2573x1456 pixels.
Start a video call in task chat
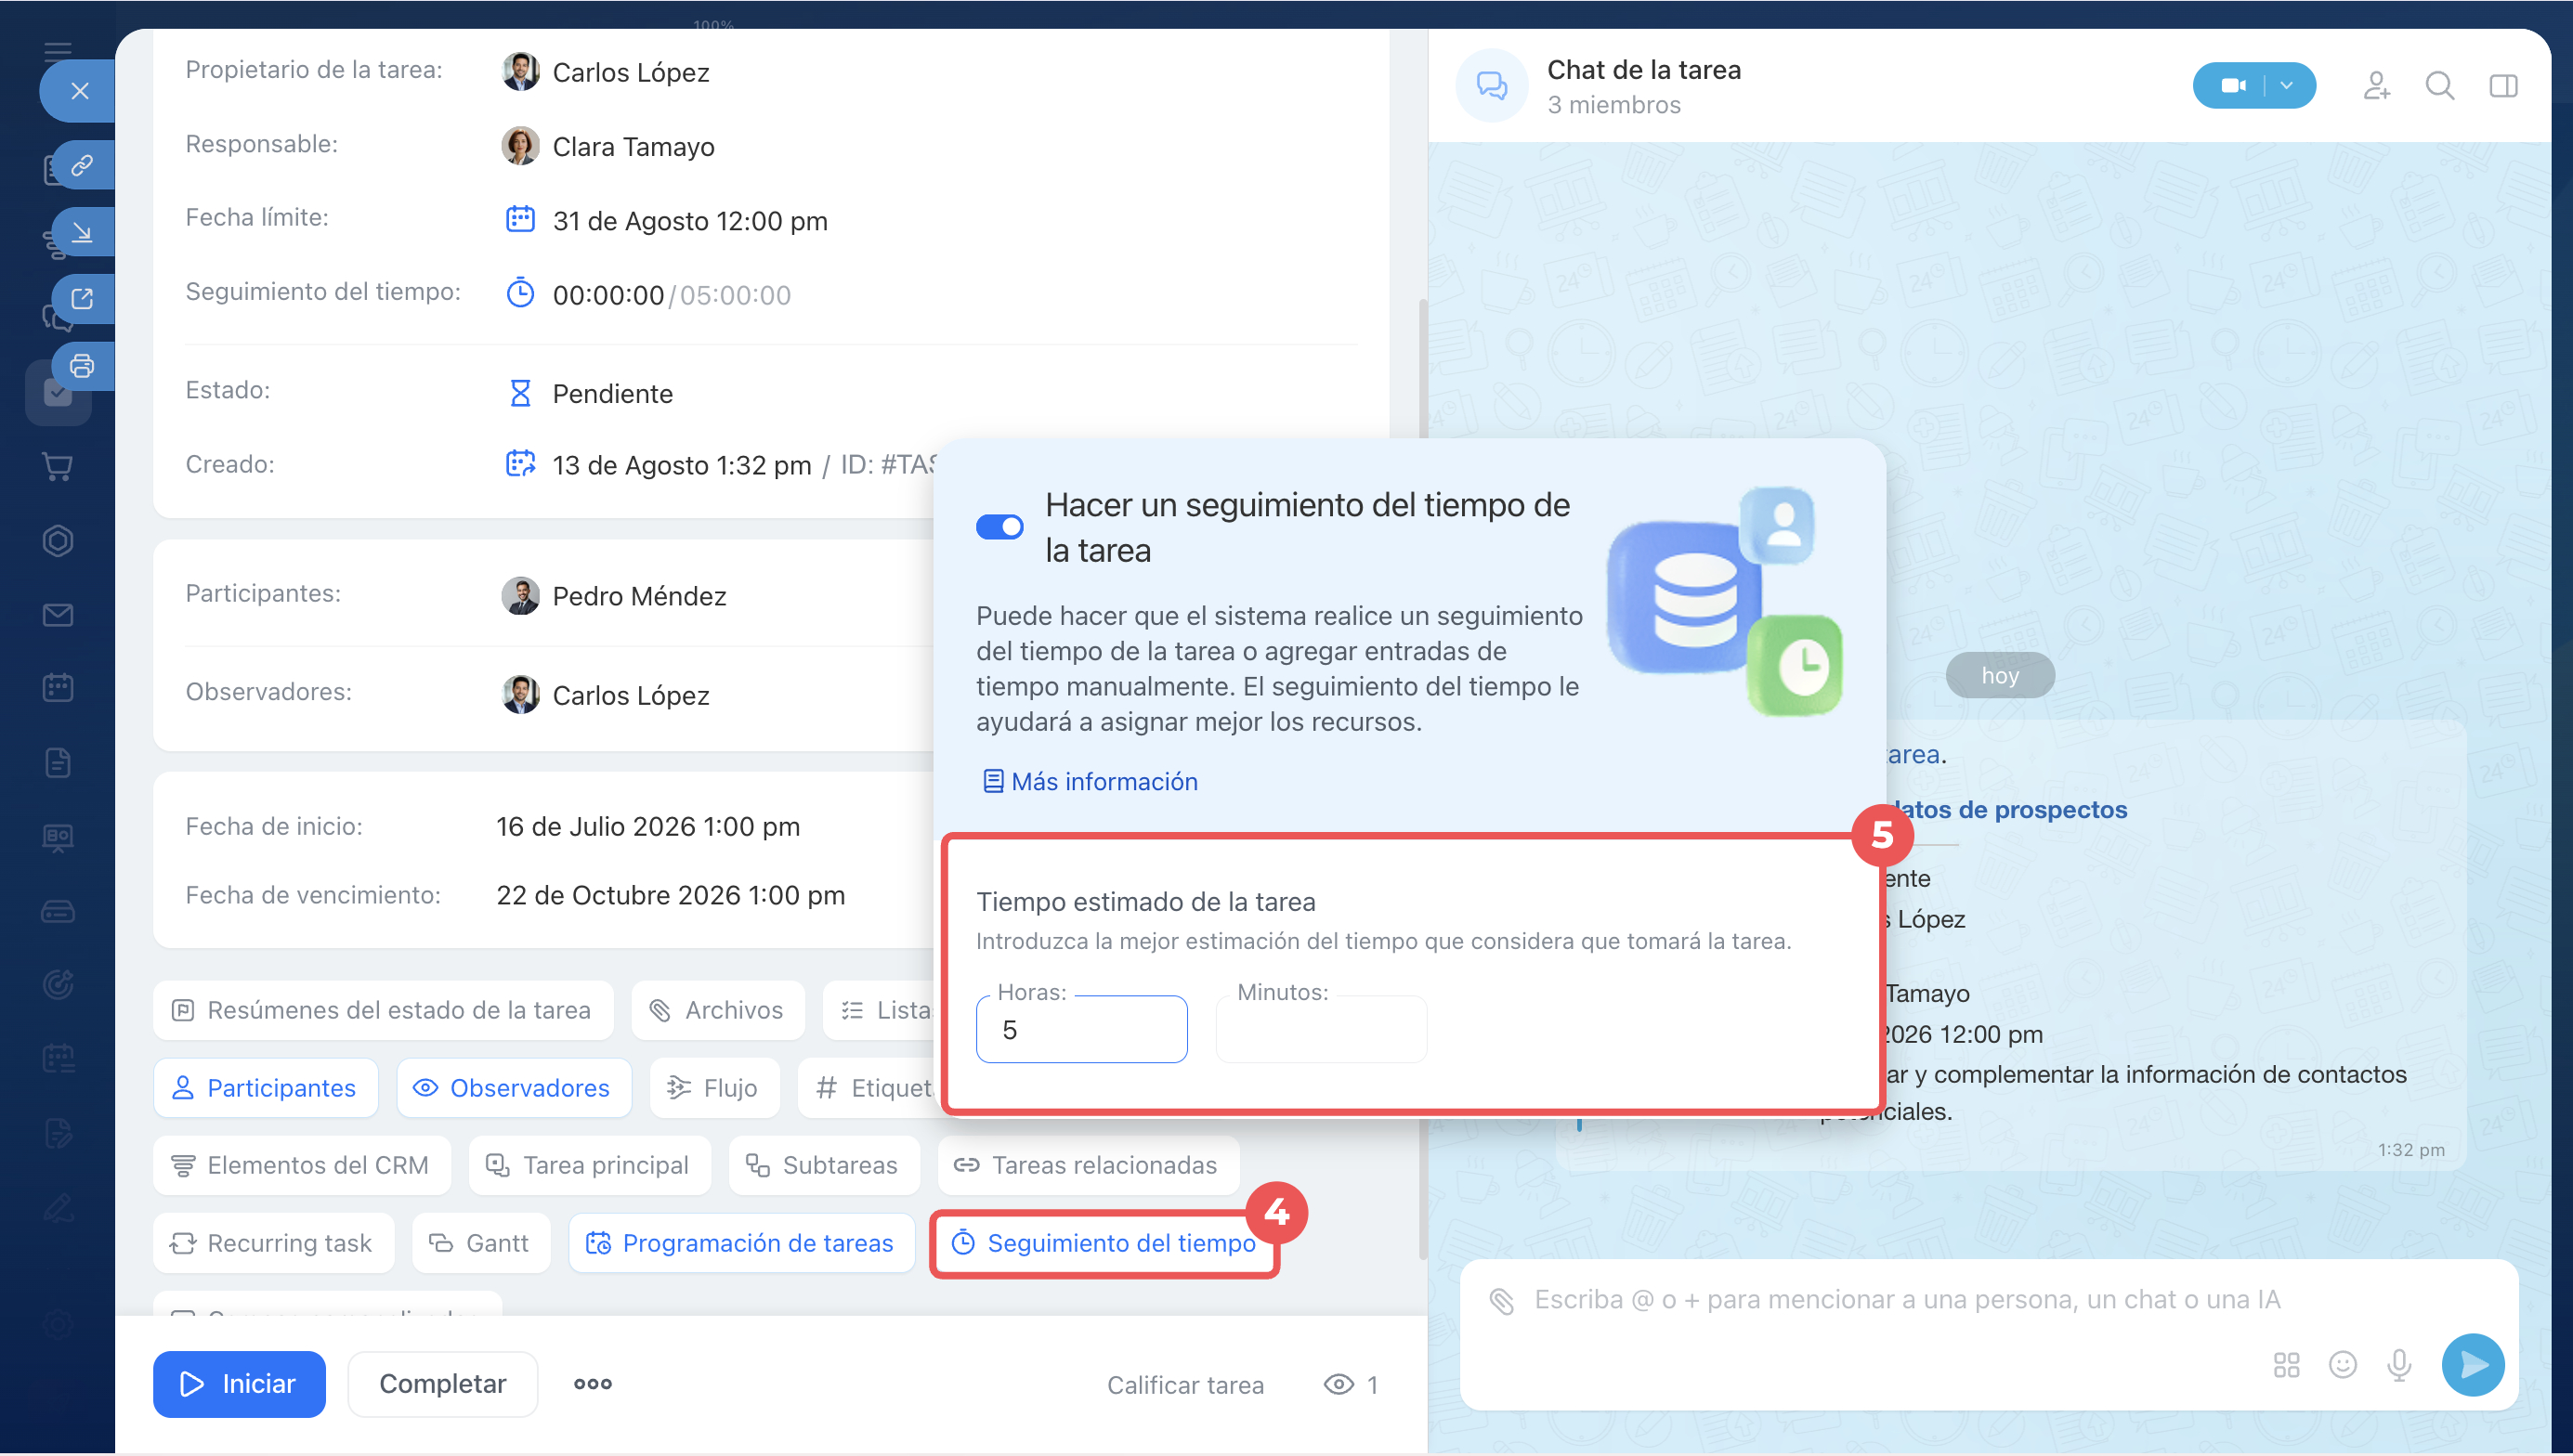coord(2232,86)
